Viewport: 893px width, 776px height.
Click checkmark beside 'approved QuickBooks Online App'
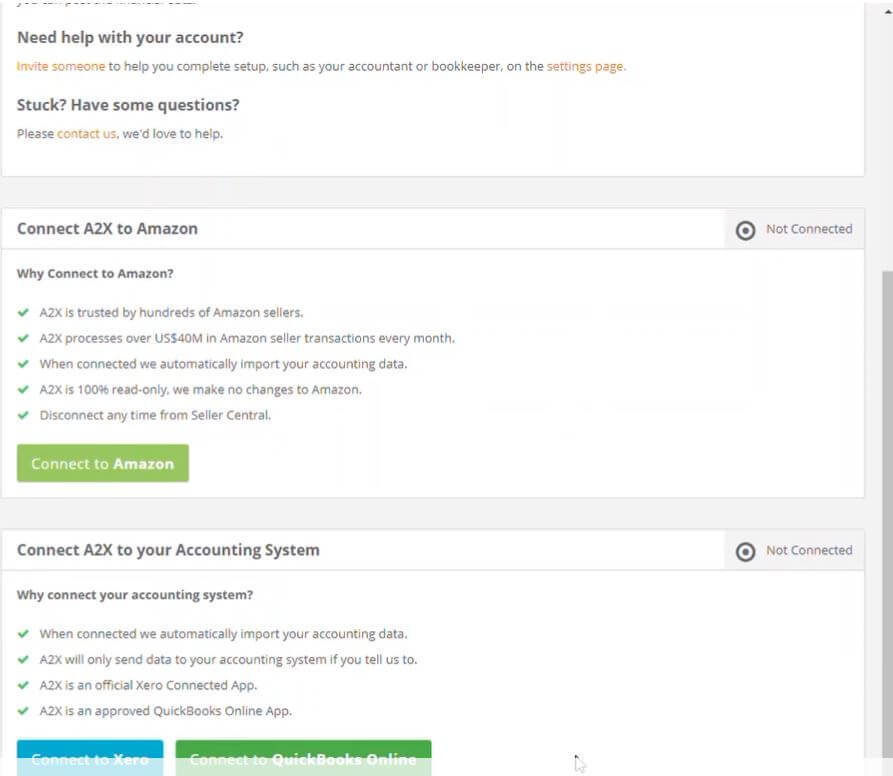pyautogui.click(x=23, y=711)
